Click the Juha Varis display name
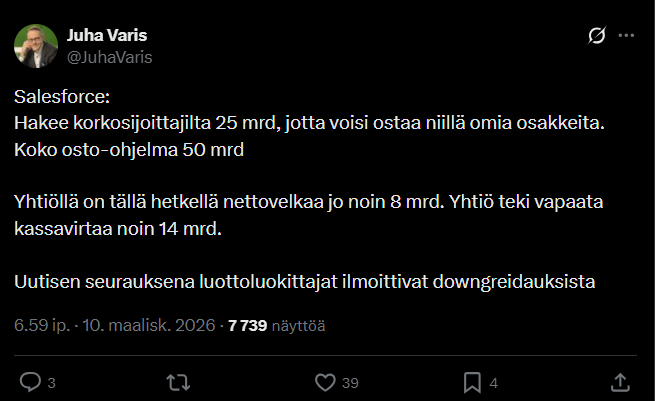Screen dimensions: 655x401 point(107,36)
